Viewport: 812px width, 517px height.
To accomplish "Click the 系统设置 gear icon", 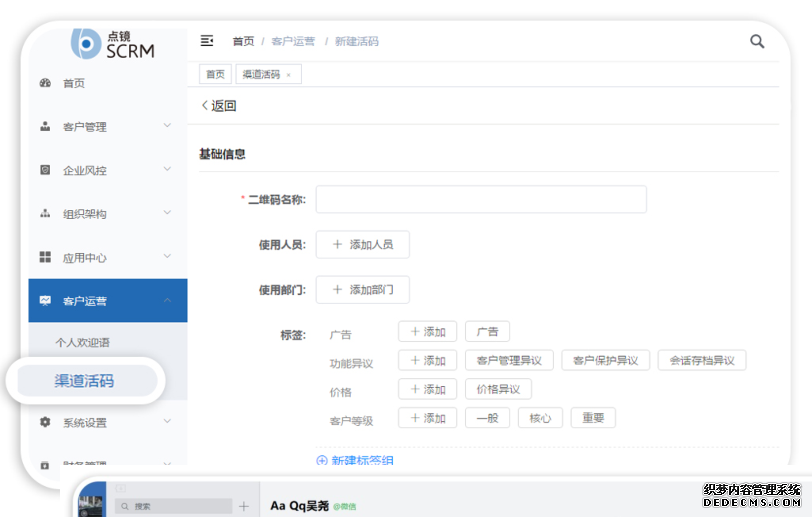I will (x=46, y=422).
